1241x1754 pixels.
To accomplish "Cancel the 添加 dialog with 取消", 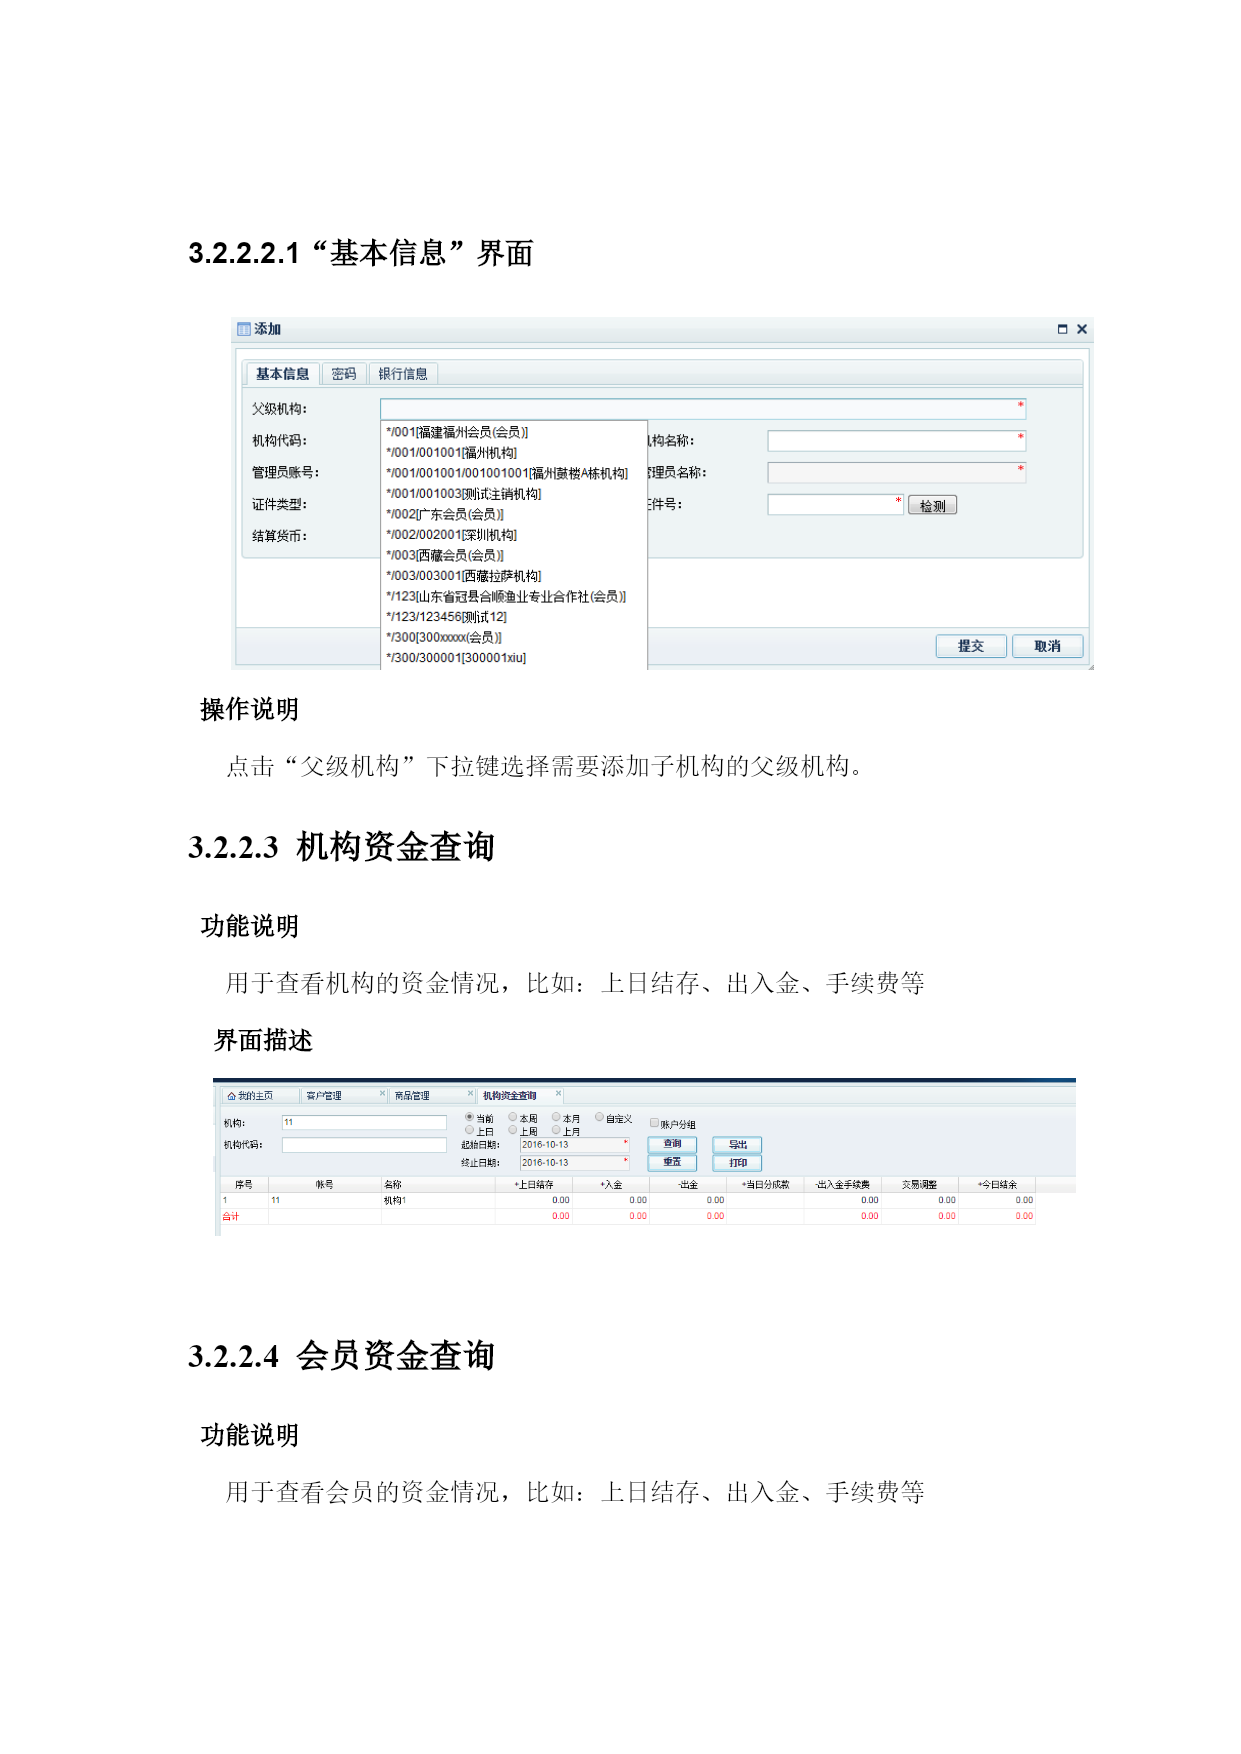I will [x=1047, y=646].
